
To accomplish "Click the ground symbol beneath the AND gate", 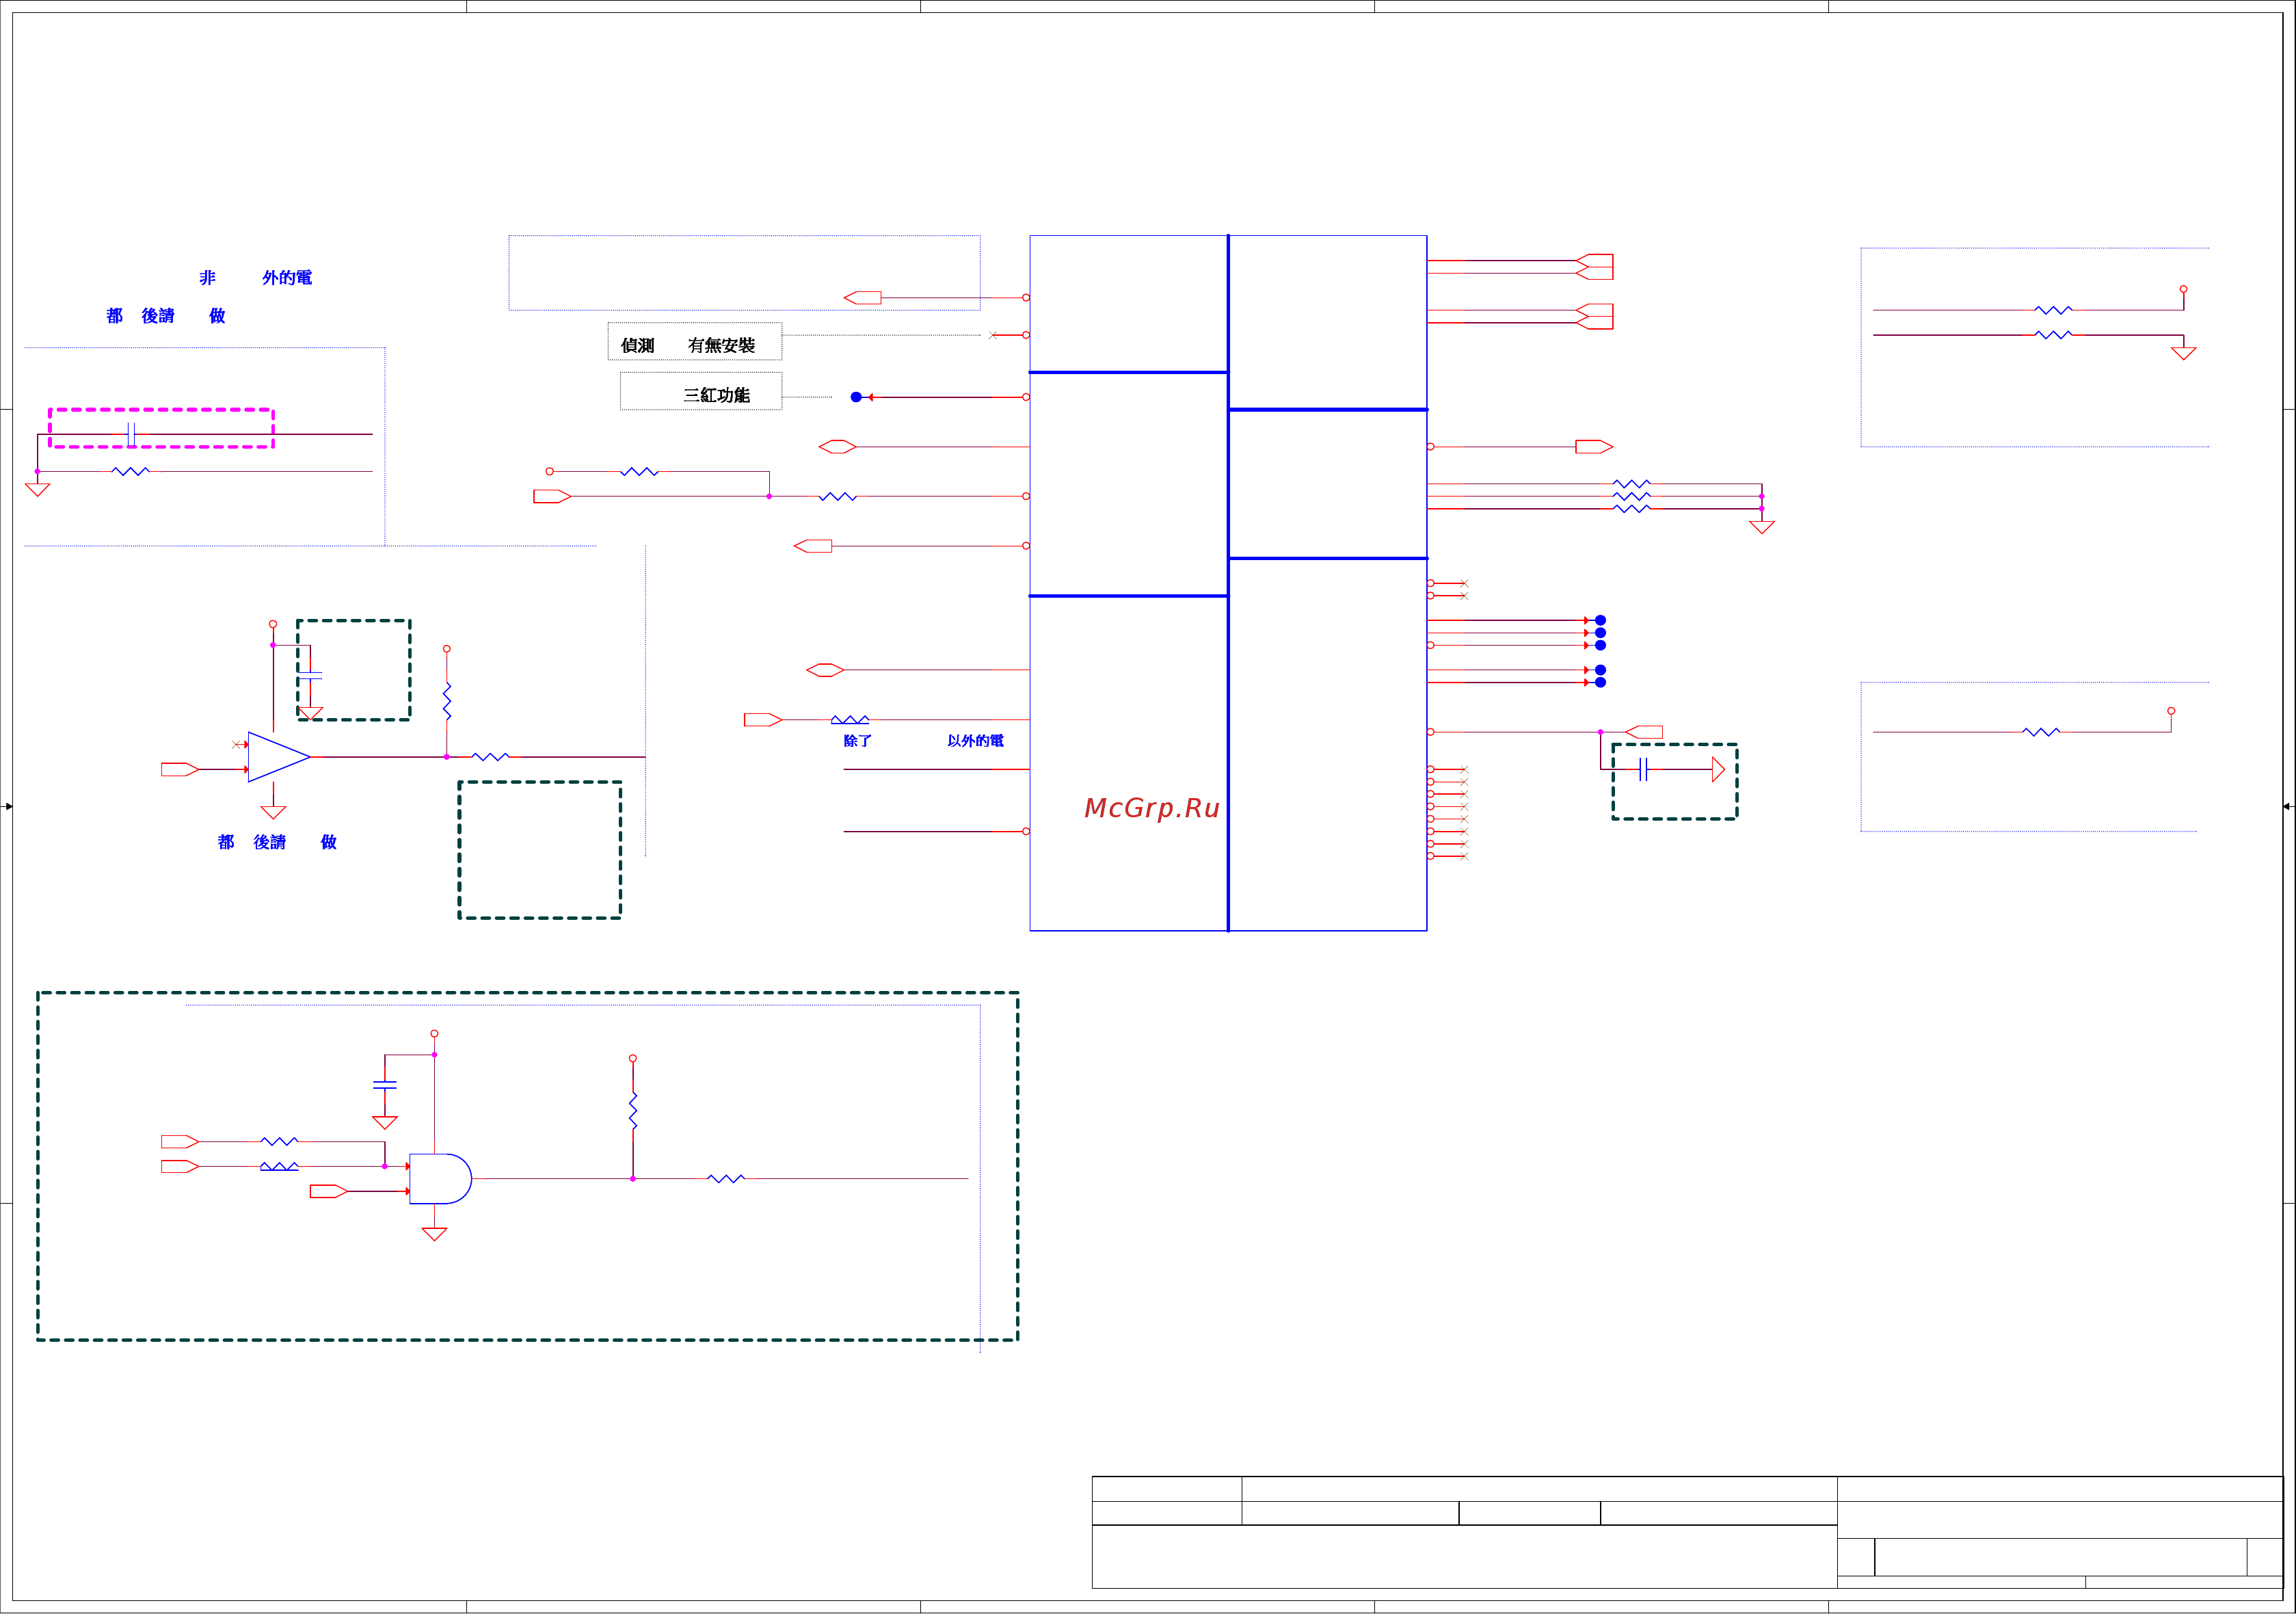I will pos(434,1234).
